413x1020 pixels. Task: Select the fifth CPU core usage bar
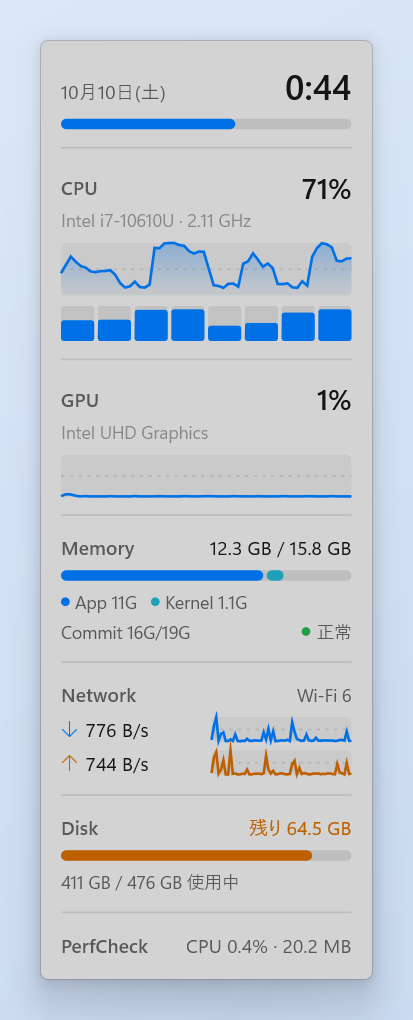coord(224,323)
